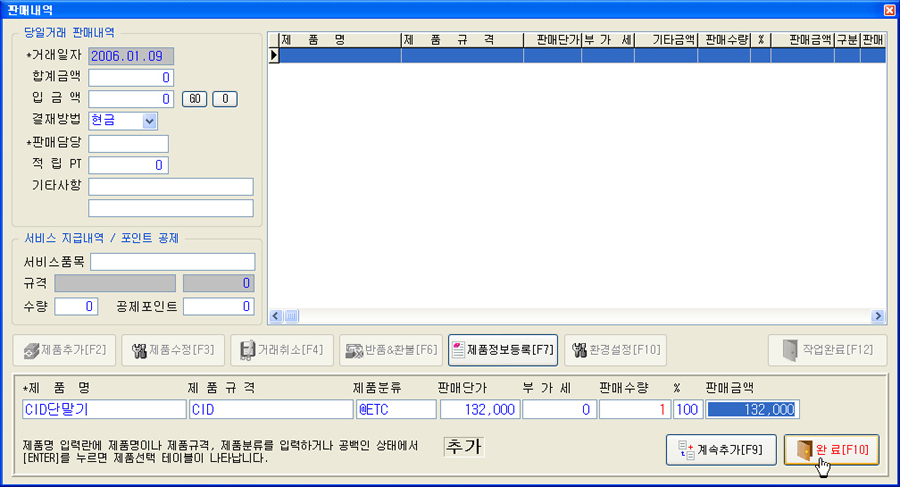Click the 판매수량 column header in grid
The width and height of the screenshot is (900, 487).
(724, 40)
